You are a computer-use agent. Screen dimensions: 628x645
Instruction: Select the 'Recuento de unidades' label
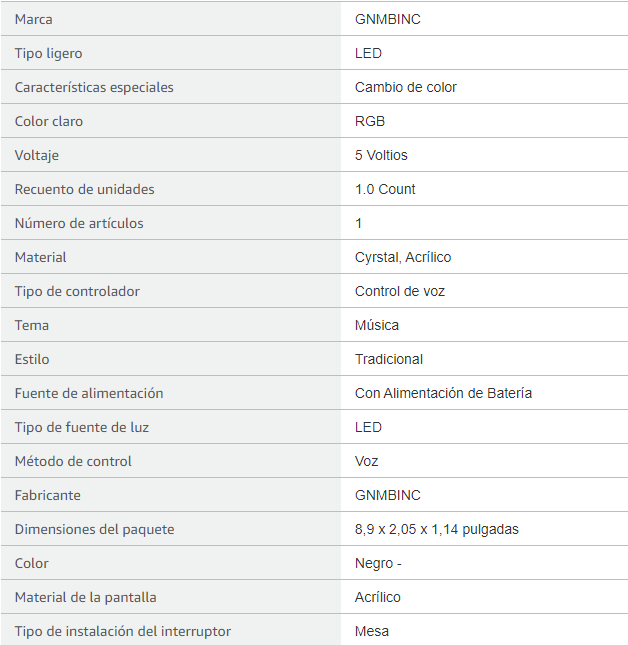coord(85,189)
